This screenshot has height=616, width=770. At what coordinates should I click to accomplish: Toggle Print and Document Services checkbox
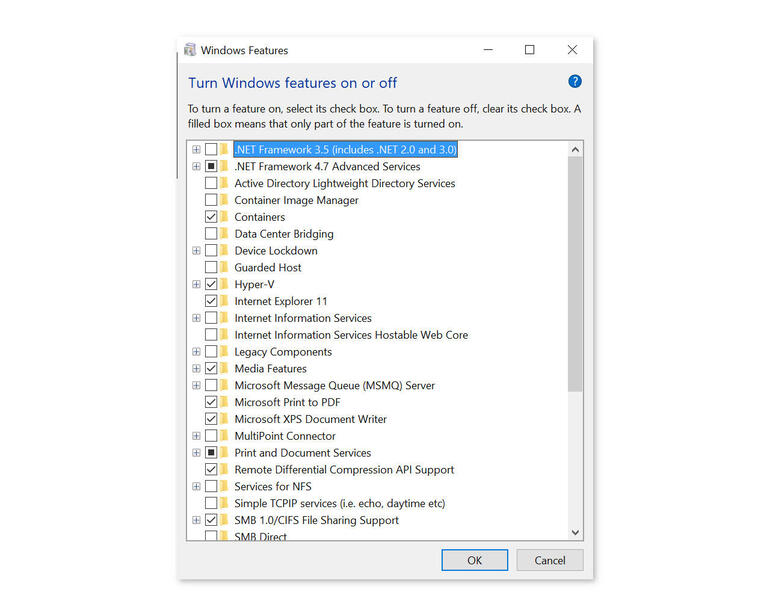211,452
